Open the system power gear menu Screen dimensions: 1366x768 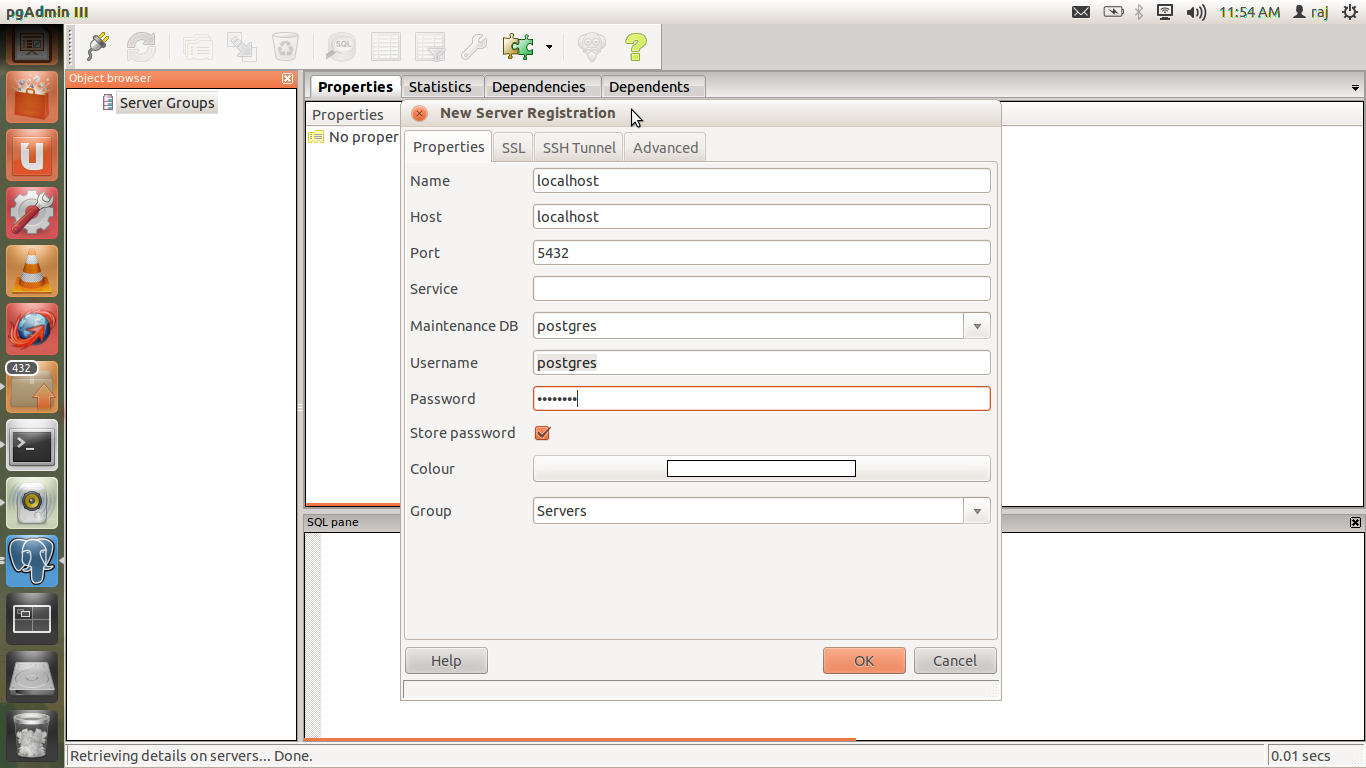click(1351, 12)
